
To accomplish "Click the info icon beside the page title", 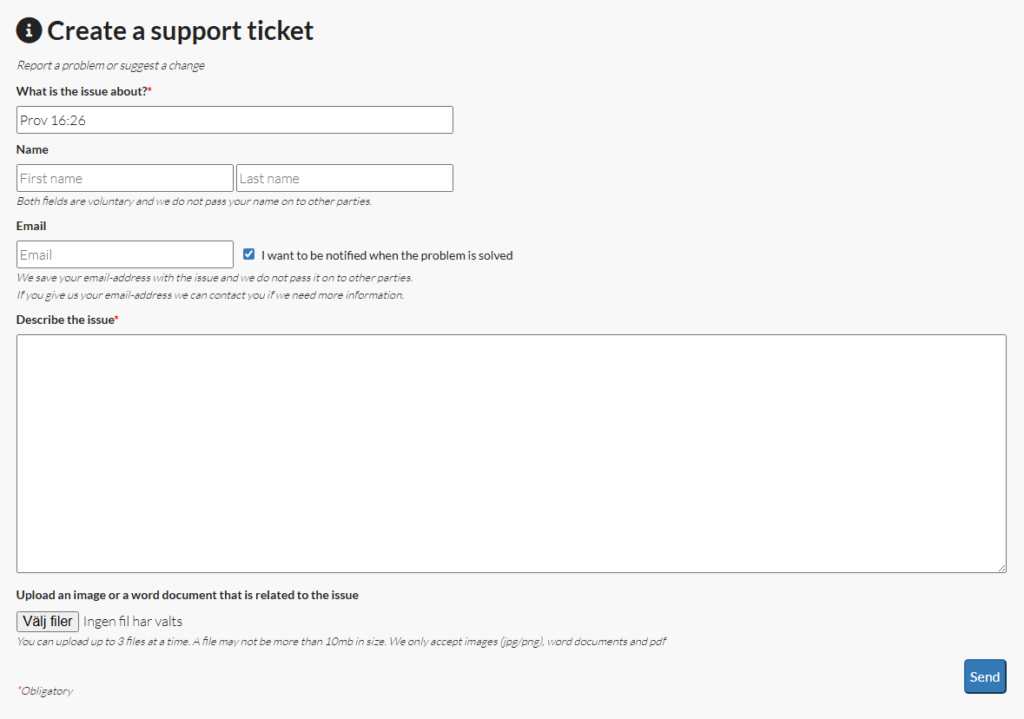I will coord(29,30).
